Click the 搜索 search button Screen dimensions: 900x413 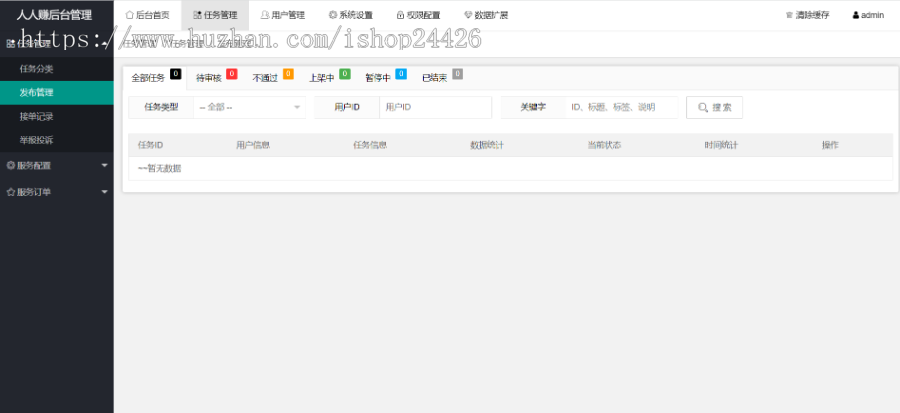715,107
